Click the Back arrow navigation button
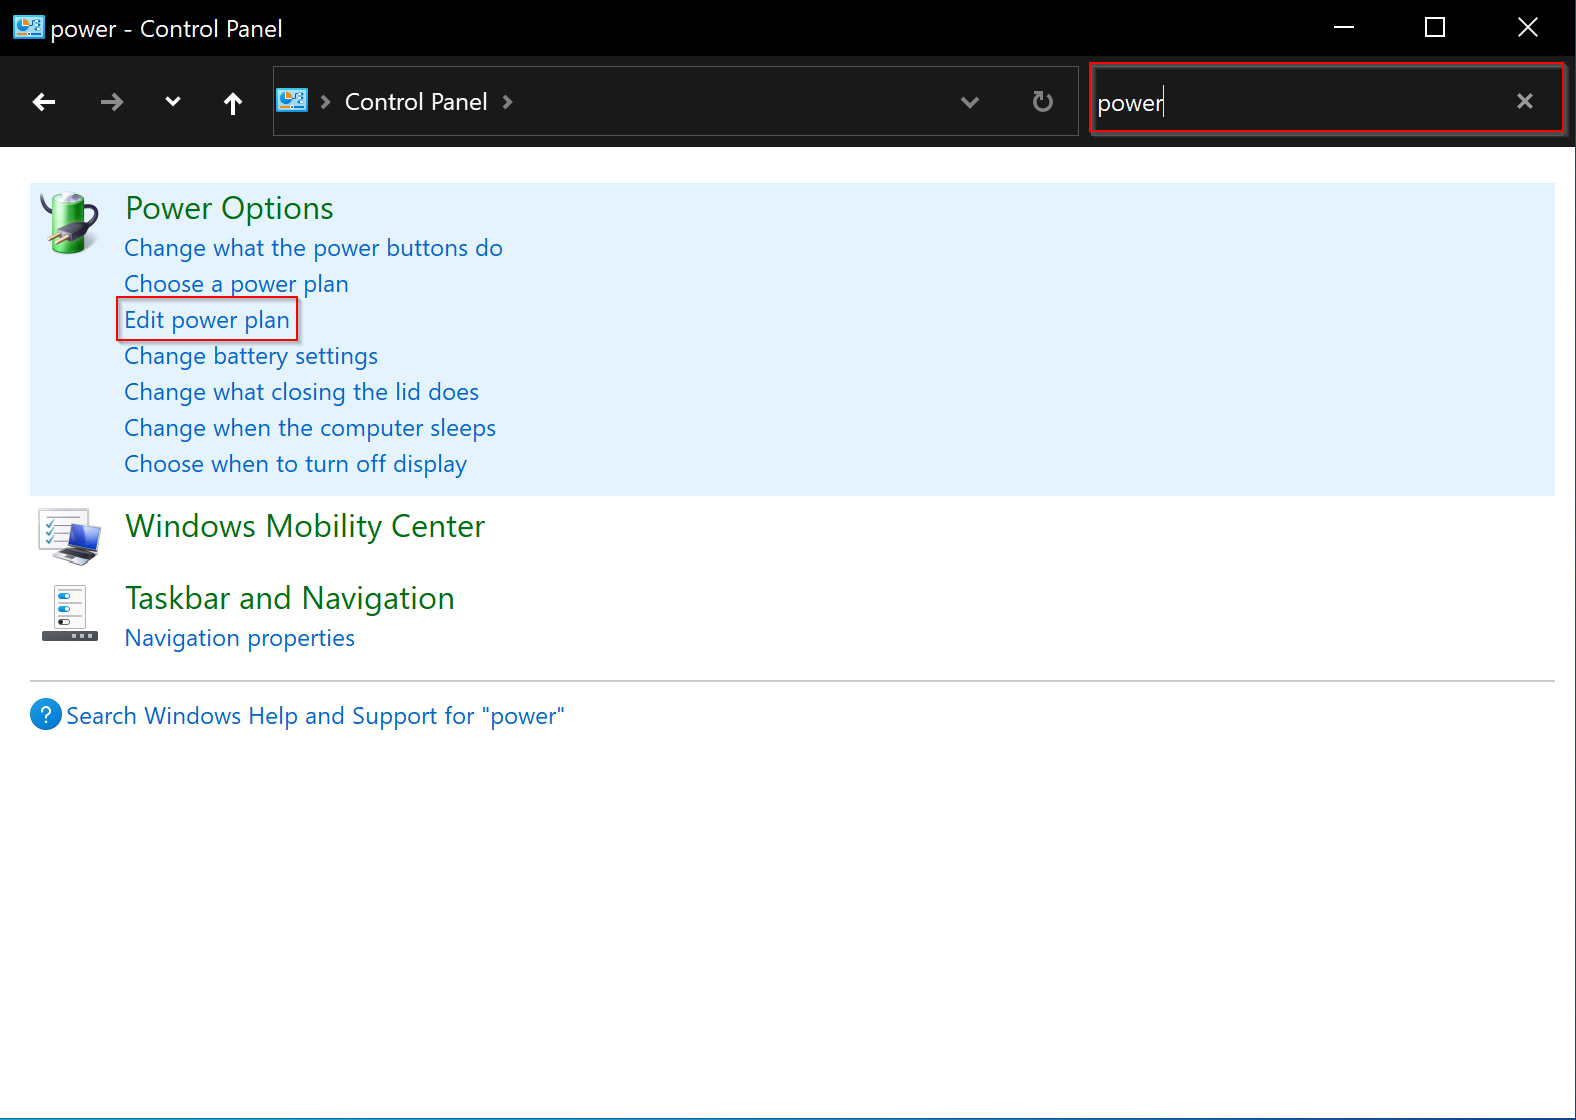 tap(44, 102)
